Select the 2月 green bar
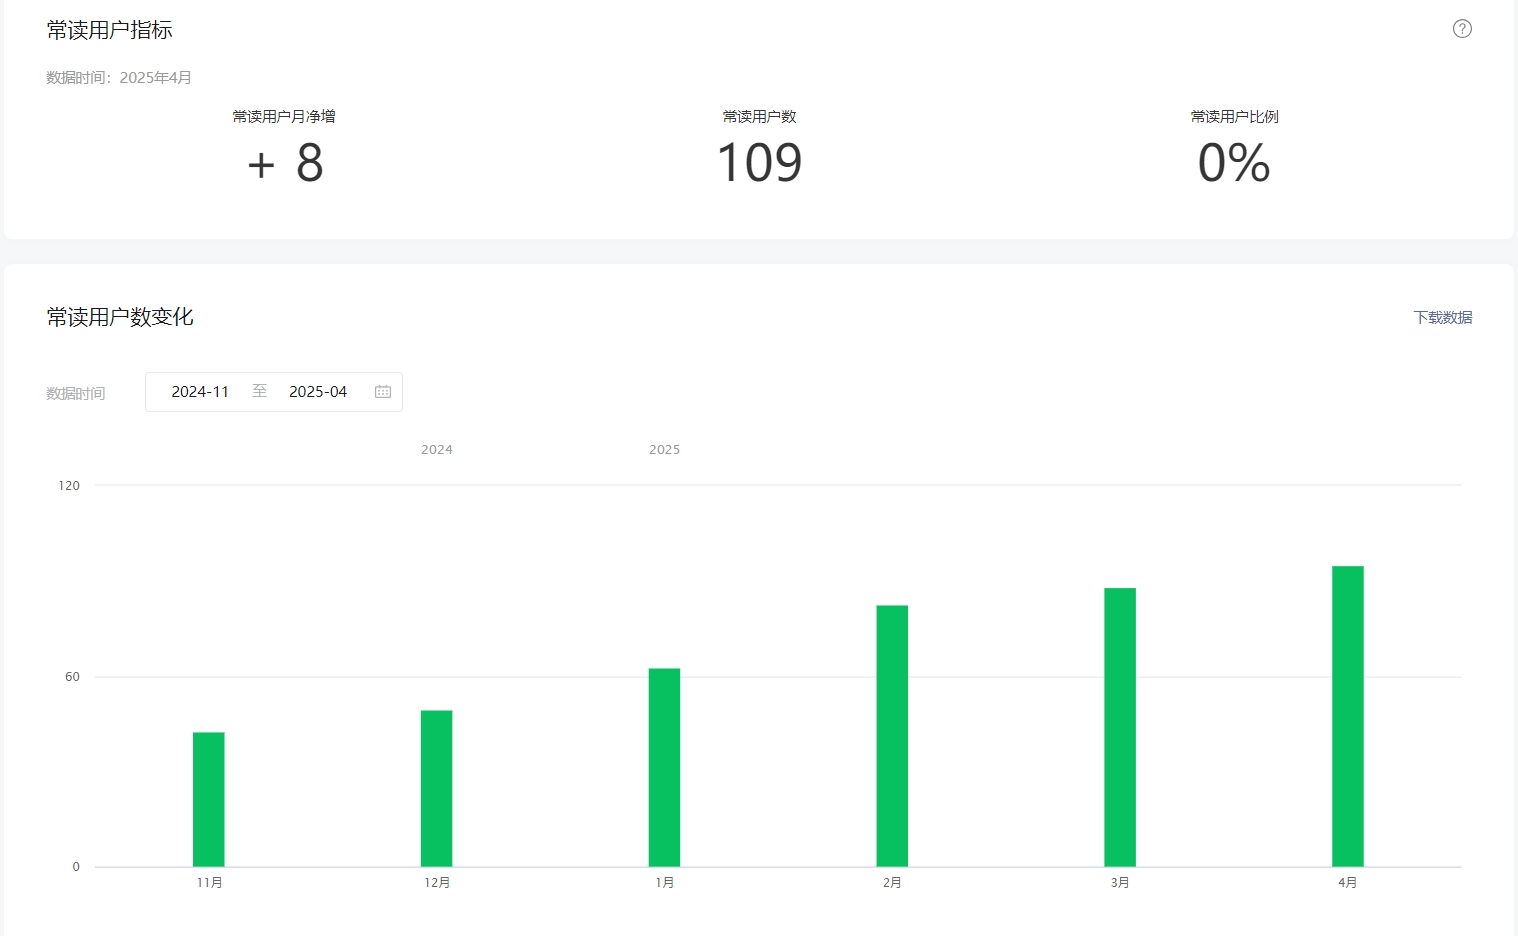 [x=893, y=736]
